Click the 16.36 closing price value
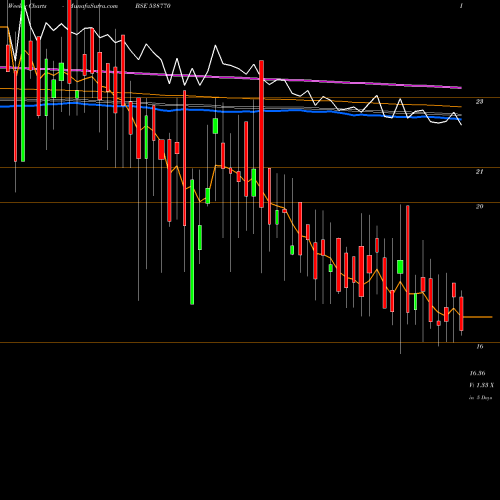The height and width of the screenshot is (500, 500). tap(477, 373)
